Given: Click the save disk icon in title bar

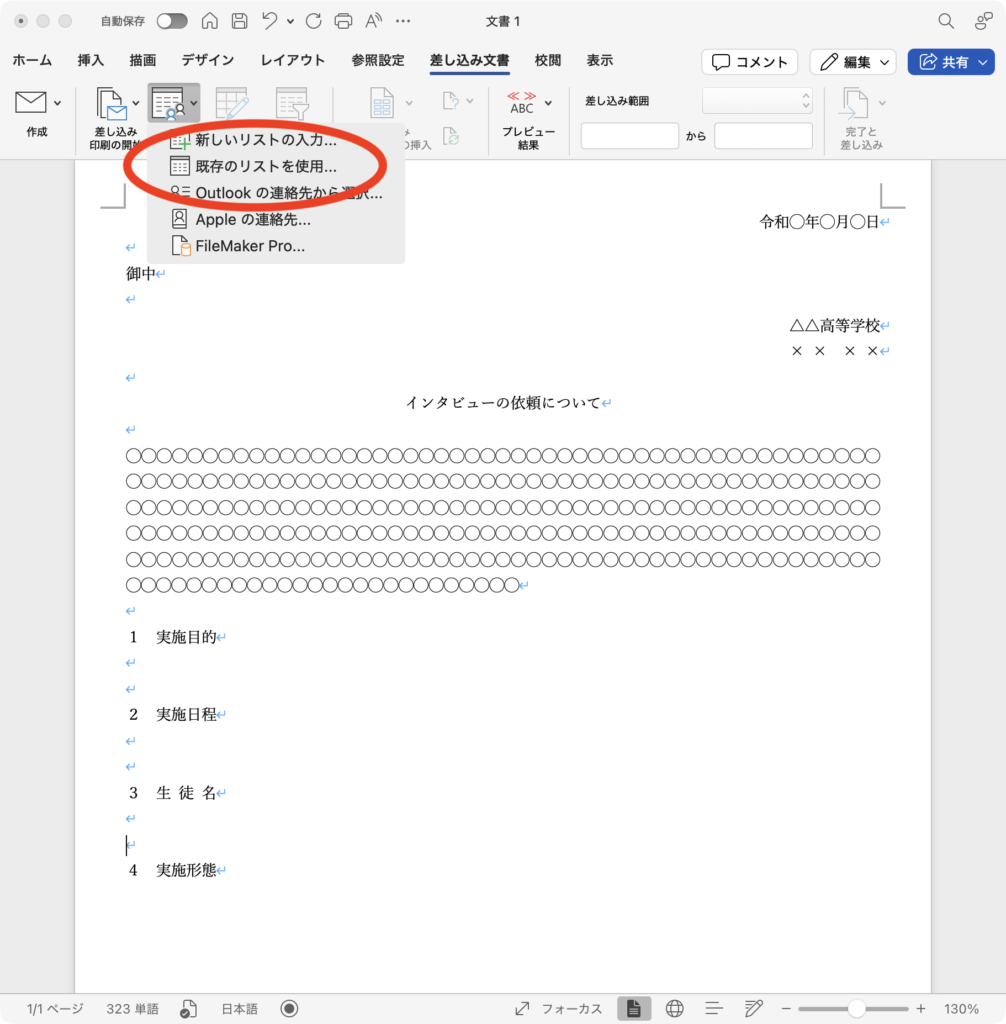Looking at the screenshot, I should (x=239, y=21).
